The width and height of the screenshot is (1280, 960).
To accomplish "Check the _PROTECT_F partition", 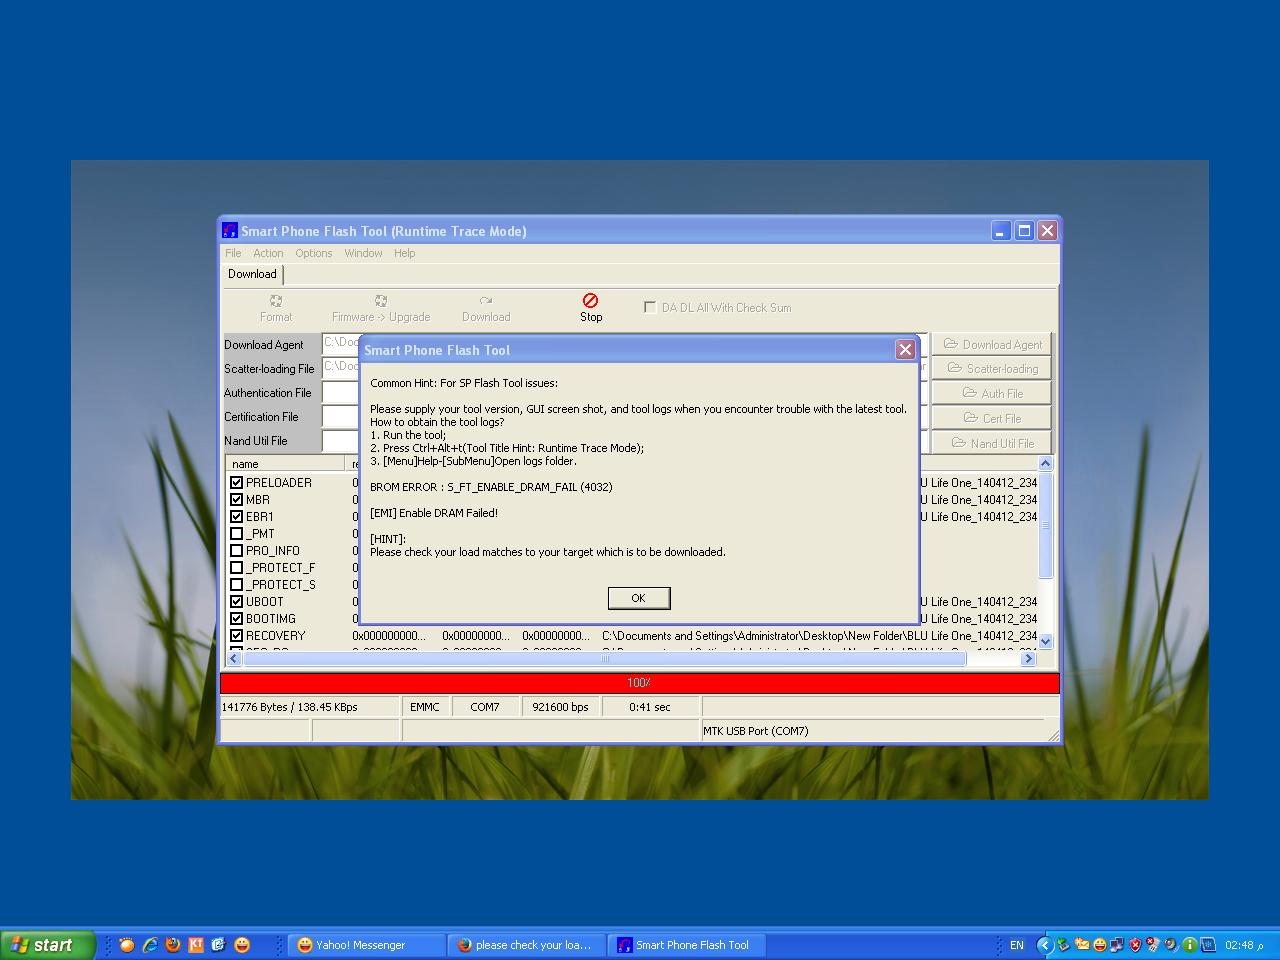I will point(237,568).
